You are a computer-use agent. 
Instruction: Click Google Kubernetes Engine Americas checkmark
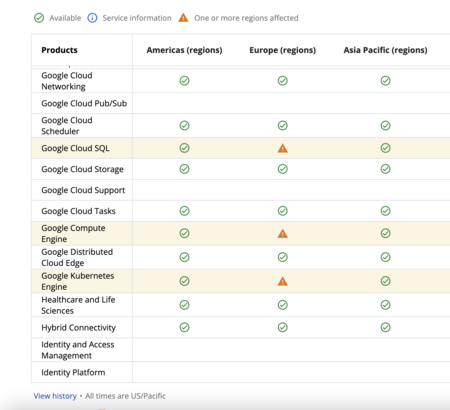[184, 281]
